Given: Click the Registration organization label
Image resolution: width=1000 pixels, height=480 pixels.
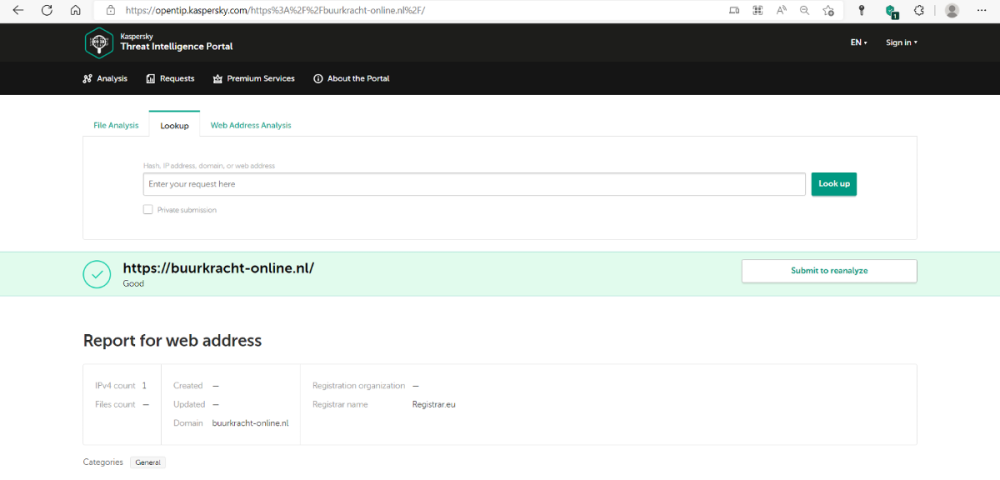Looking at the screenshot, I should [x=358, y=386].
